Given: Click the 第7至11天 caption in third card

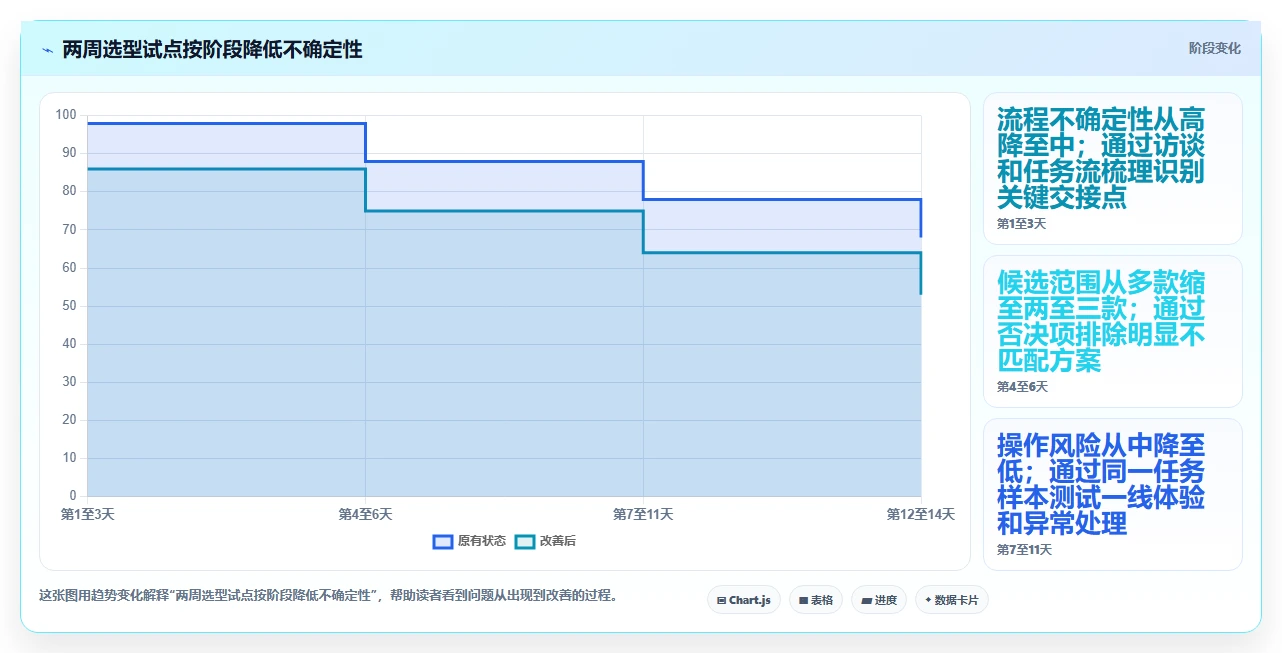Looking at the screenshot, I should click(1024, 550).
